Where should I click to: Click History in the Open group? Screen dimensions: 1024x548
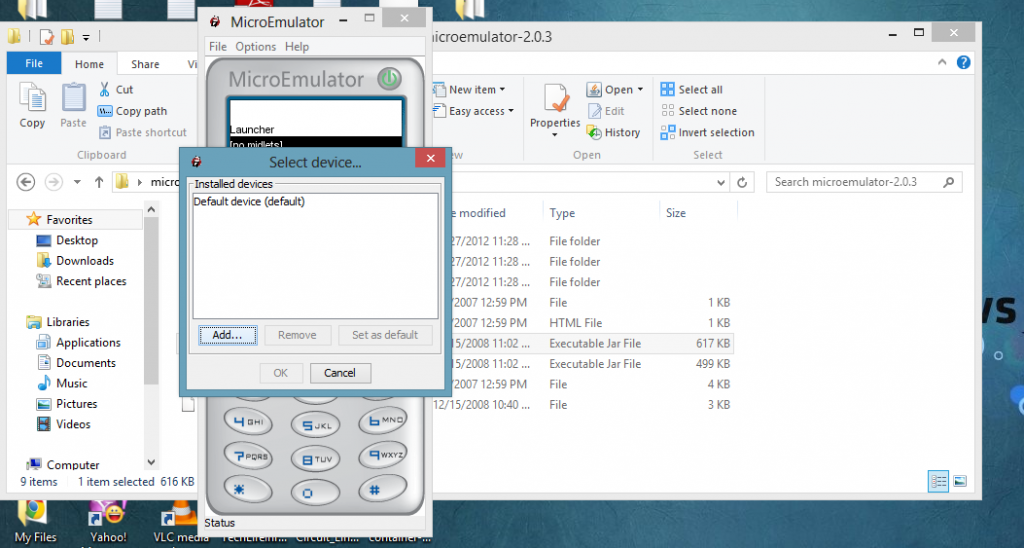[613, 133]
